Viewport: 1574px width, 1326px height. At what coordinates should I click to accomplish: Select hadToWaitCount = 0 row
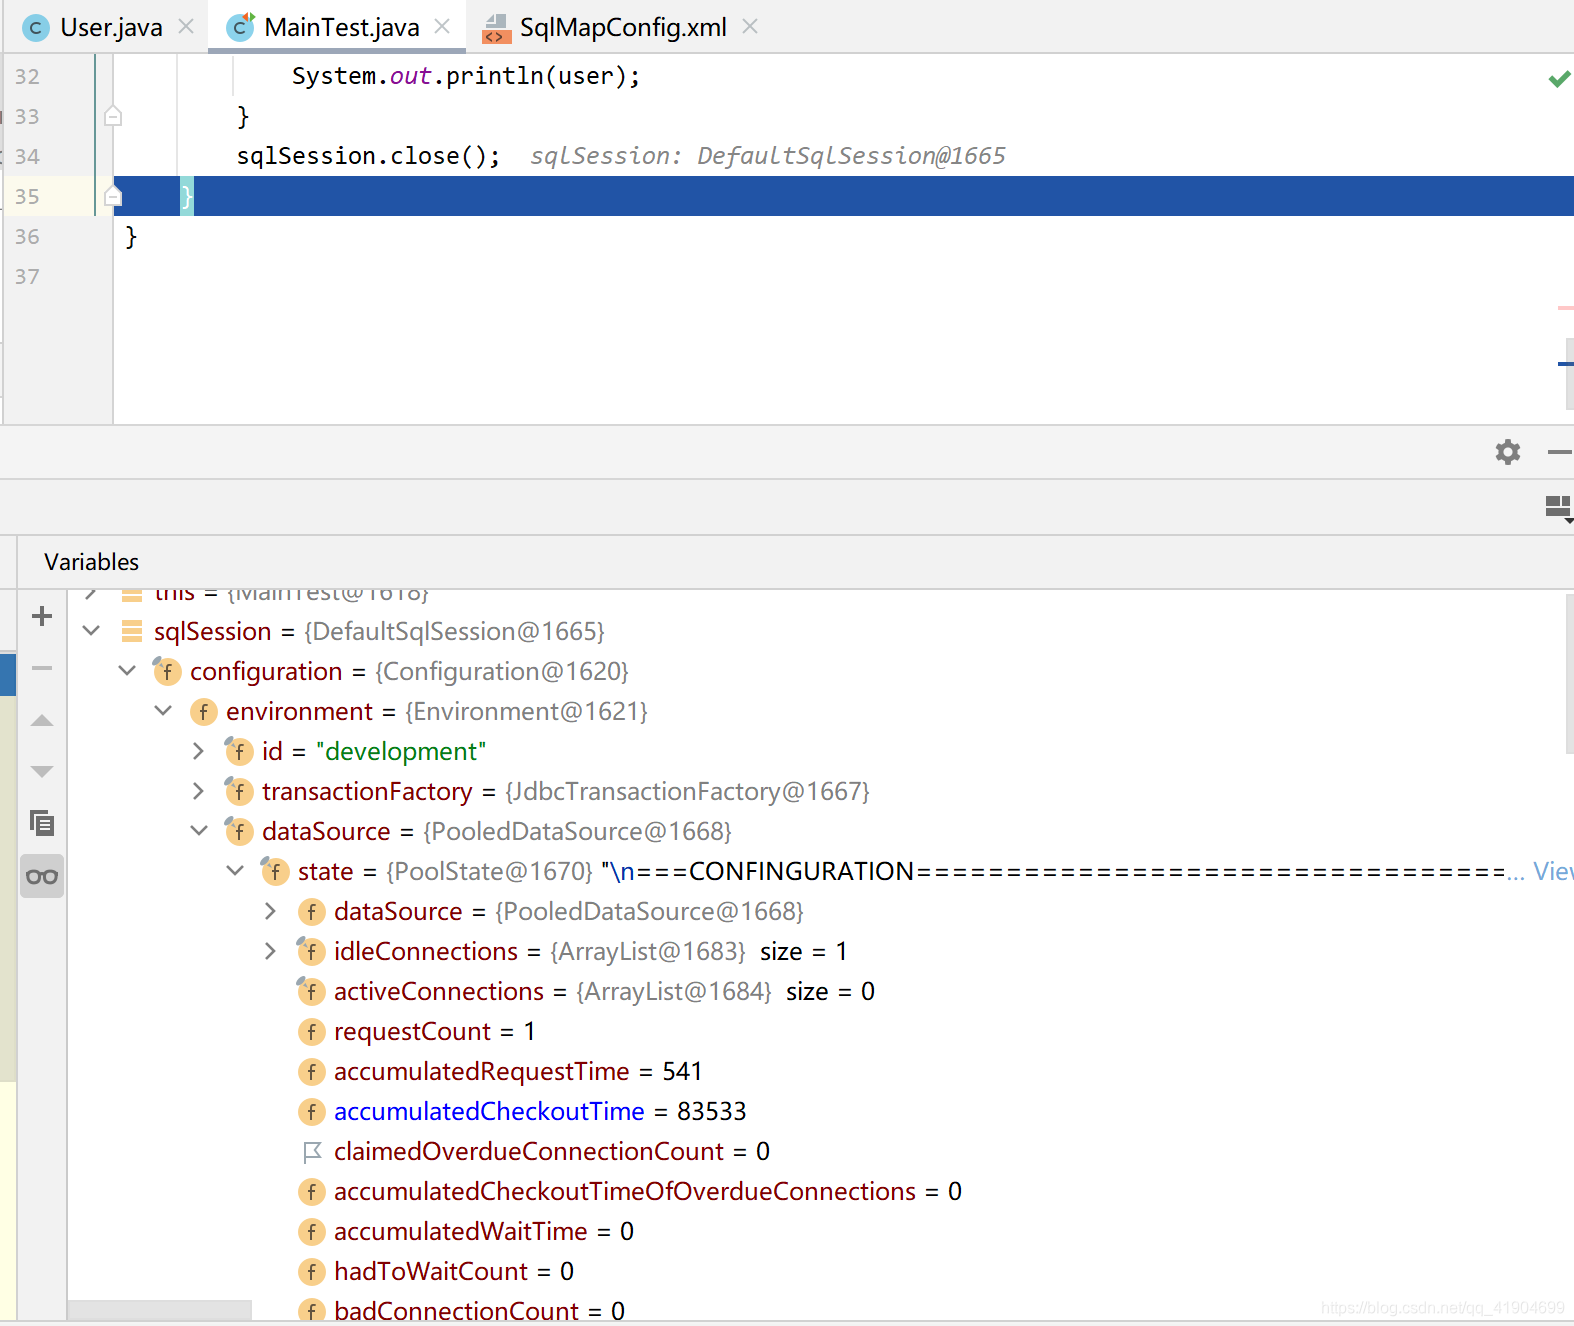(820, 1271)
